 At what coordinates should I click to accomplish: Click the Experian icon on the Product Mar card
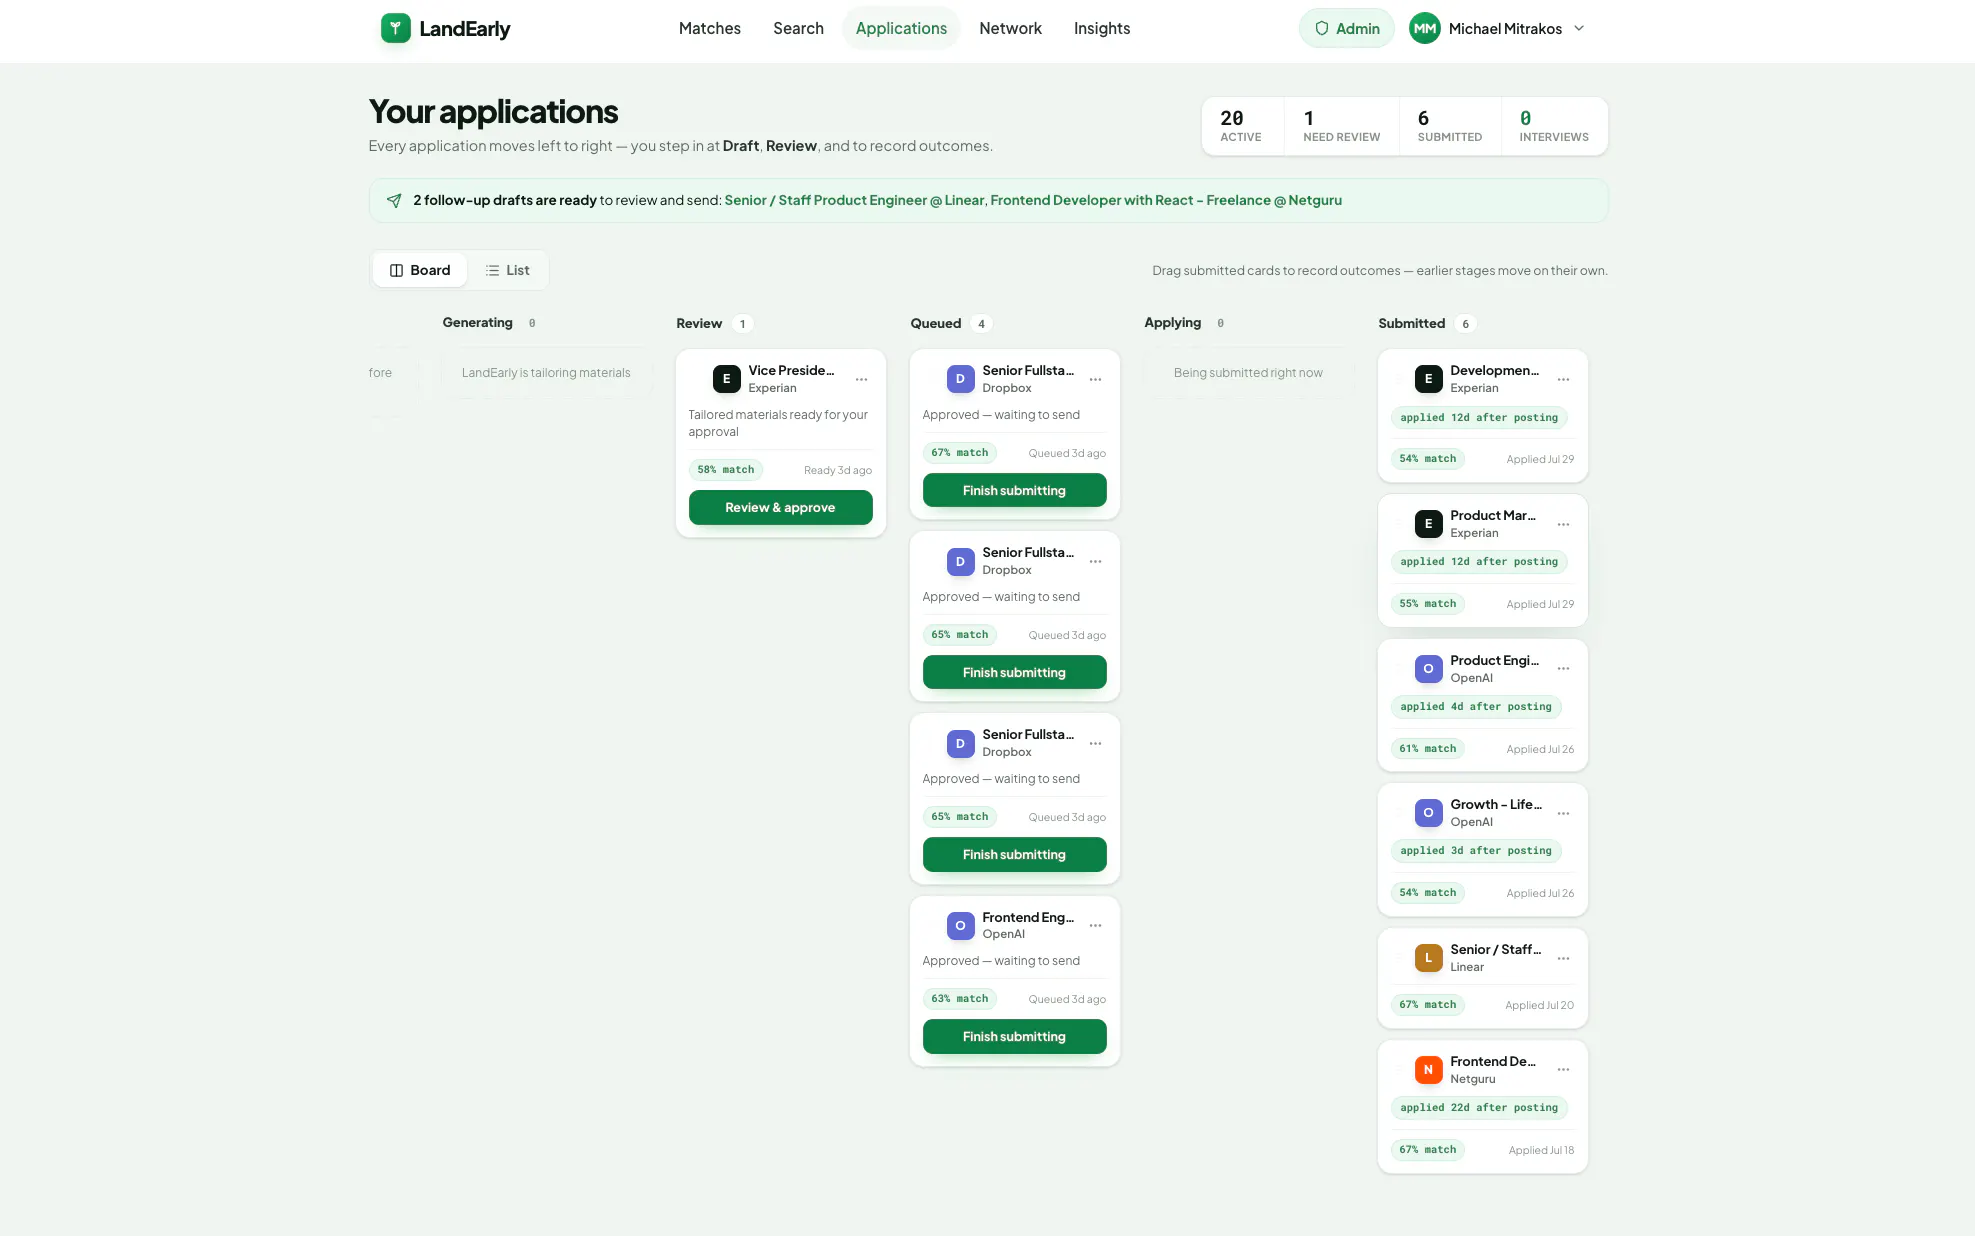(x=1428, y=524)
